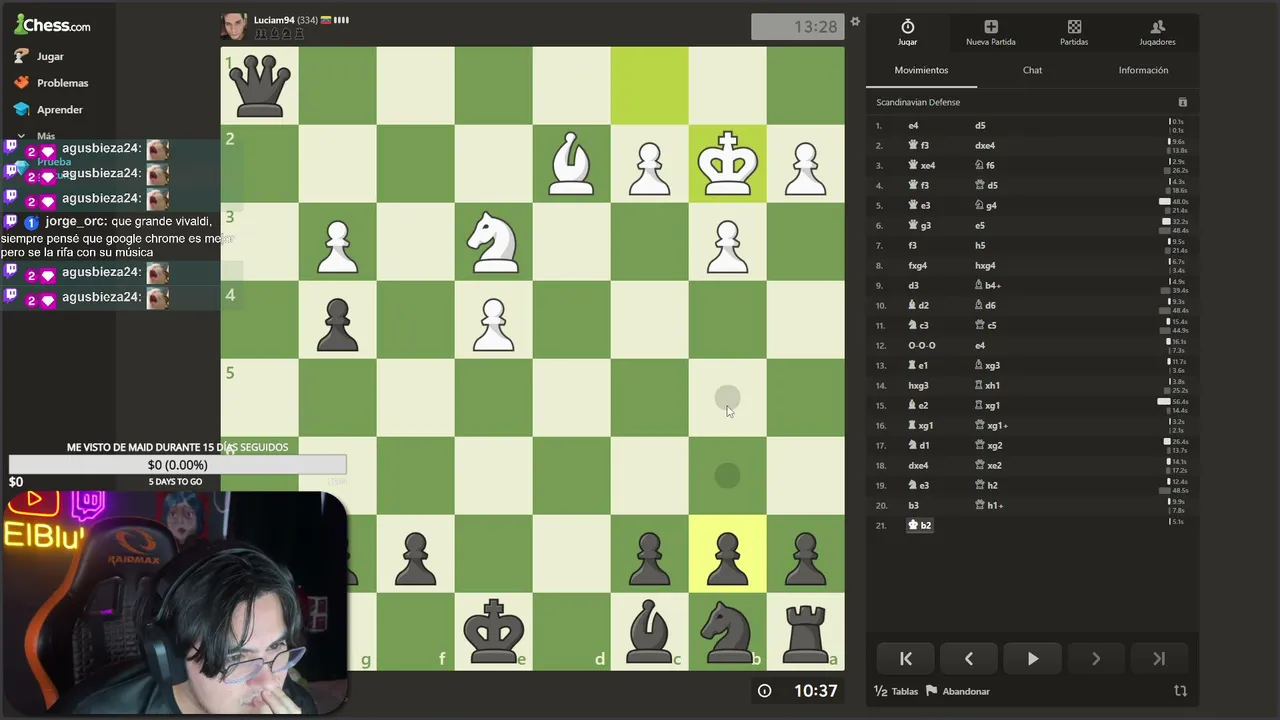Screen dimensions: 1280x720
Task: Go to previous move button
Action: click(x=969, y=659)
